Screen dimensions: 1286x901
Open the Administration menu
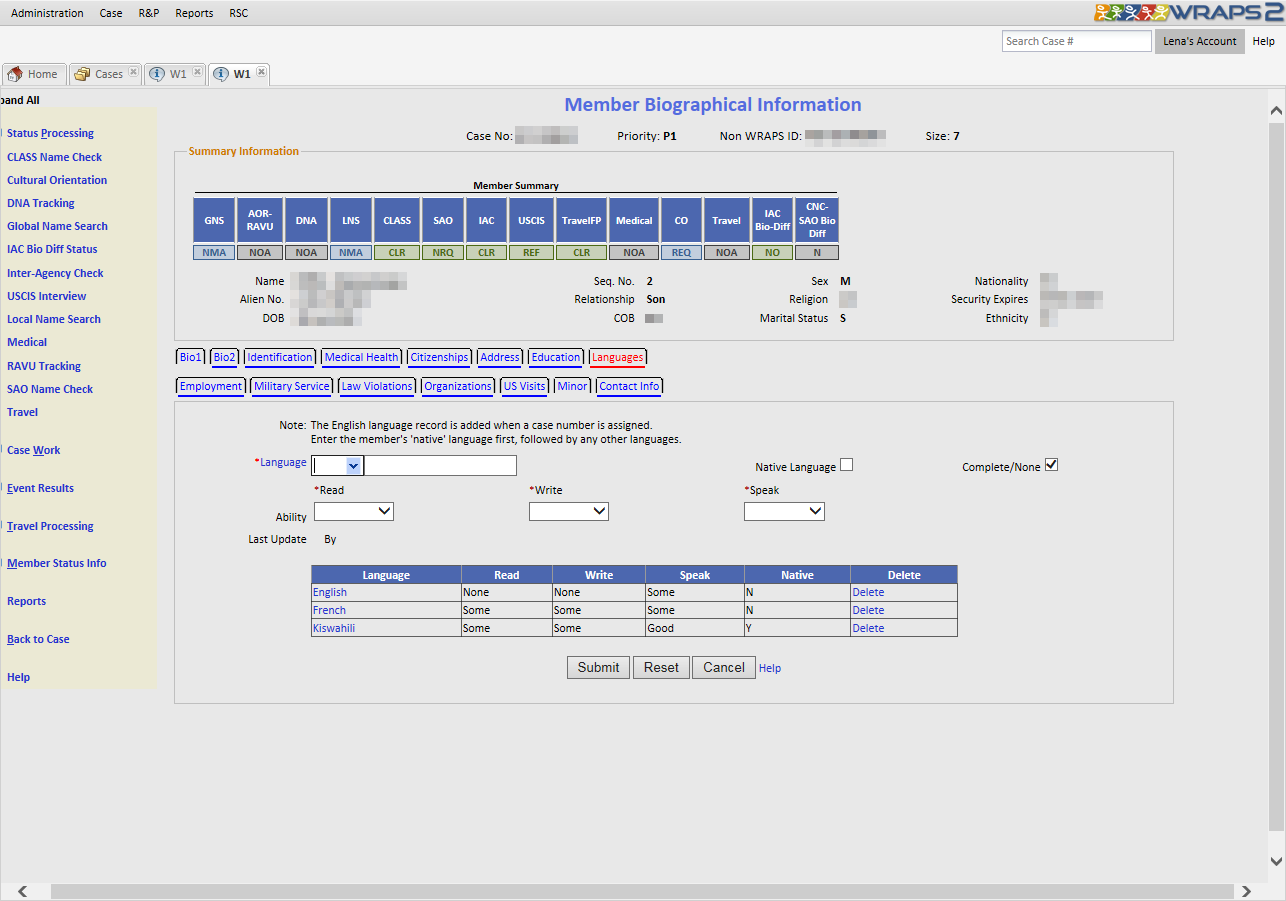point(47,13)
